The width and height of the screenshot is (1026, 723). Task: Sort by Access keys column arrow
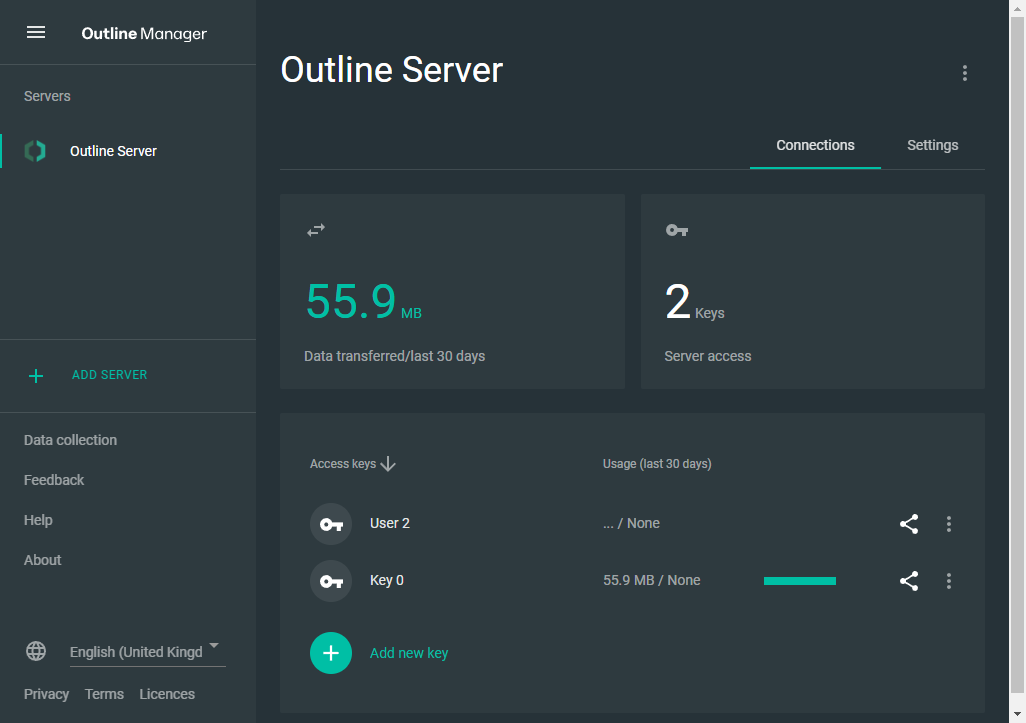tap(388, 464)
